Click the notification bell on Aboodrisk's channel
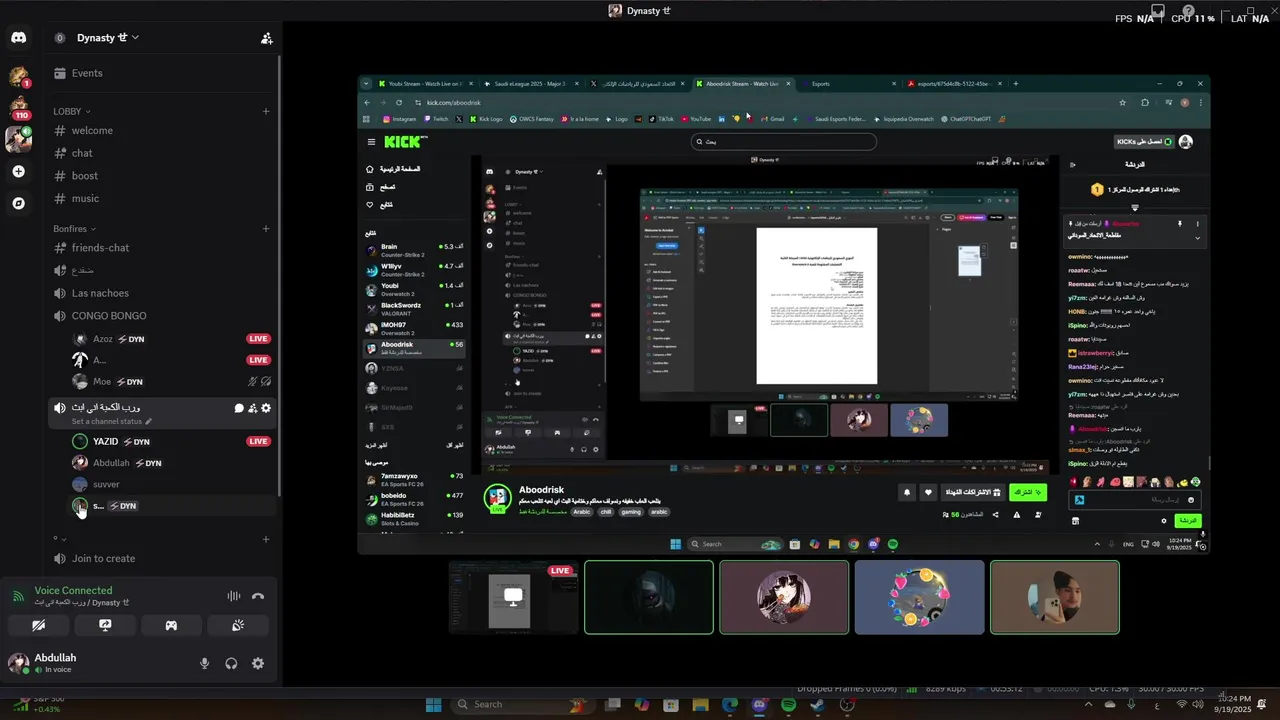 (x=907, y=492)
